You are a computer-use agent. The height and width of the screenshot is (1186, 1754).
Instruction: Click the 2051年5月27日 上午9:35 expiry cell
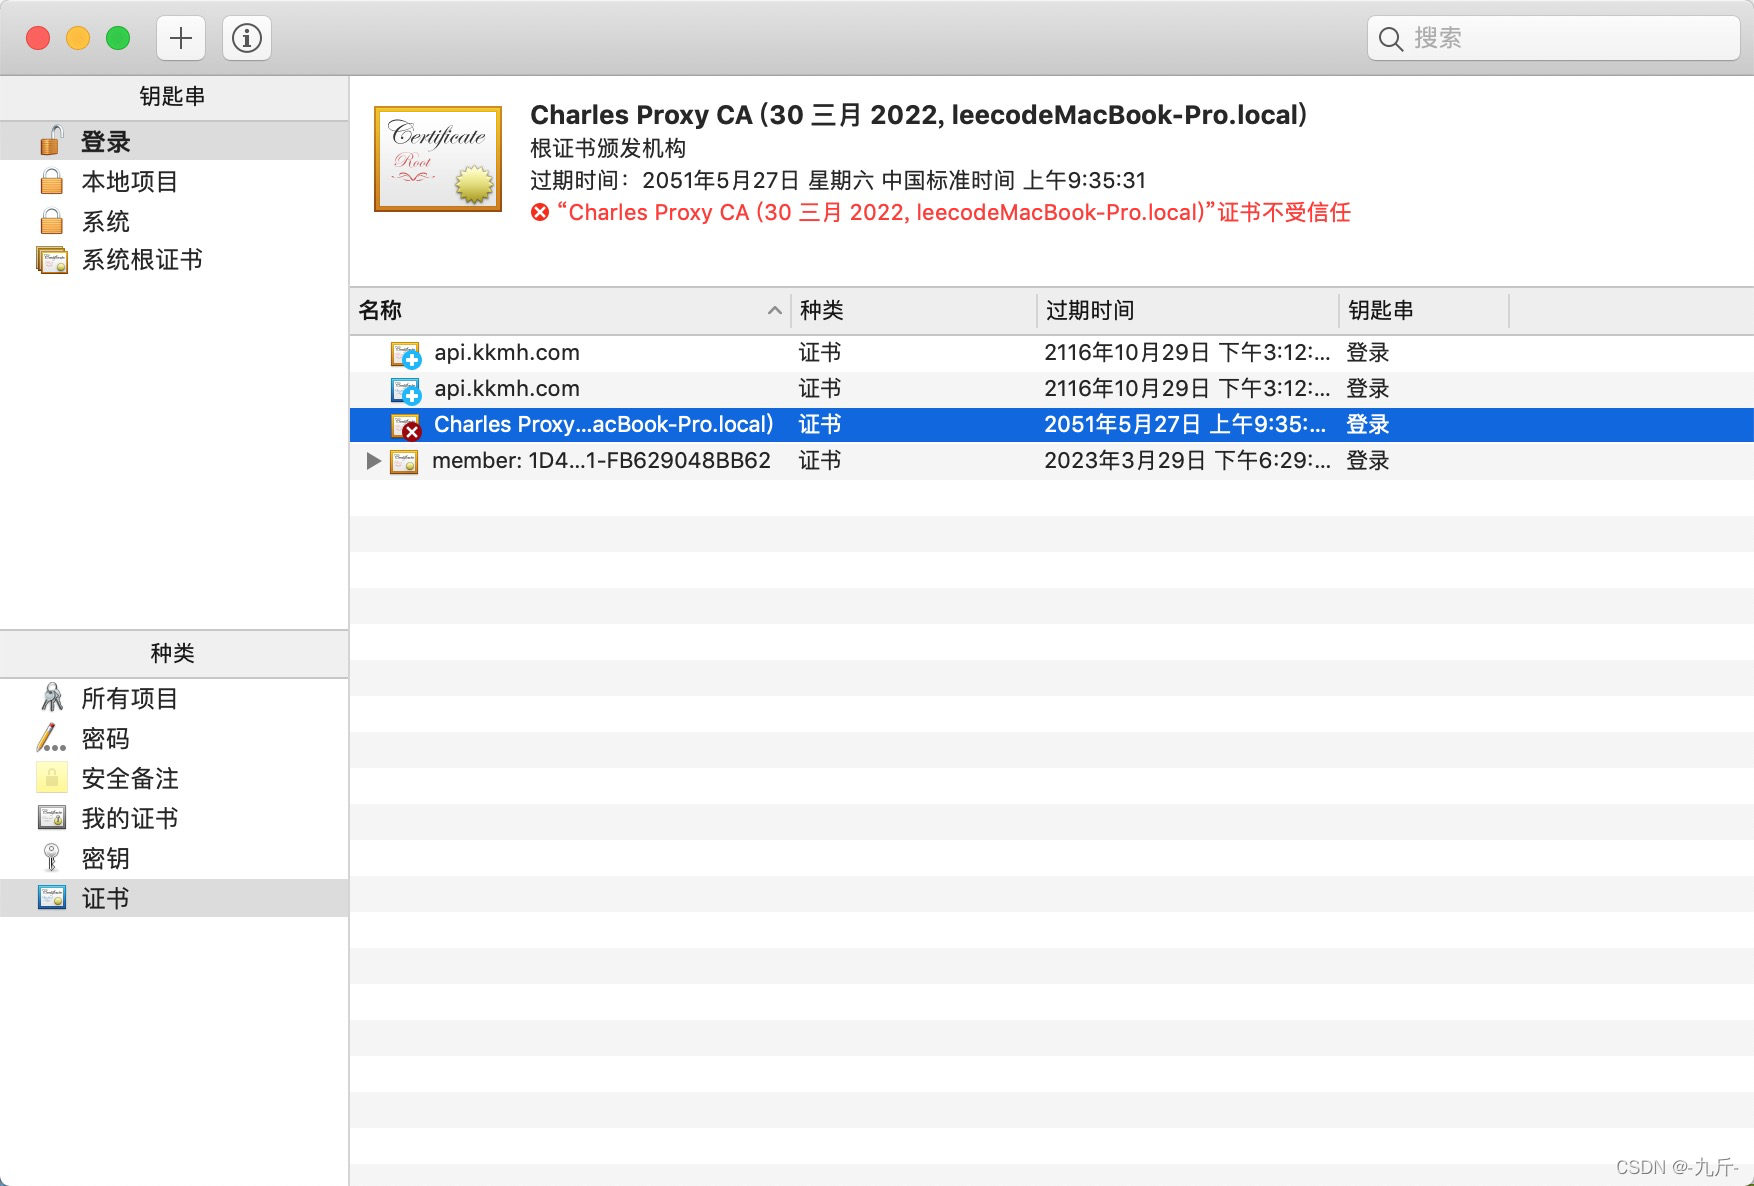click(x=1187, y=424)
